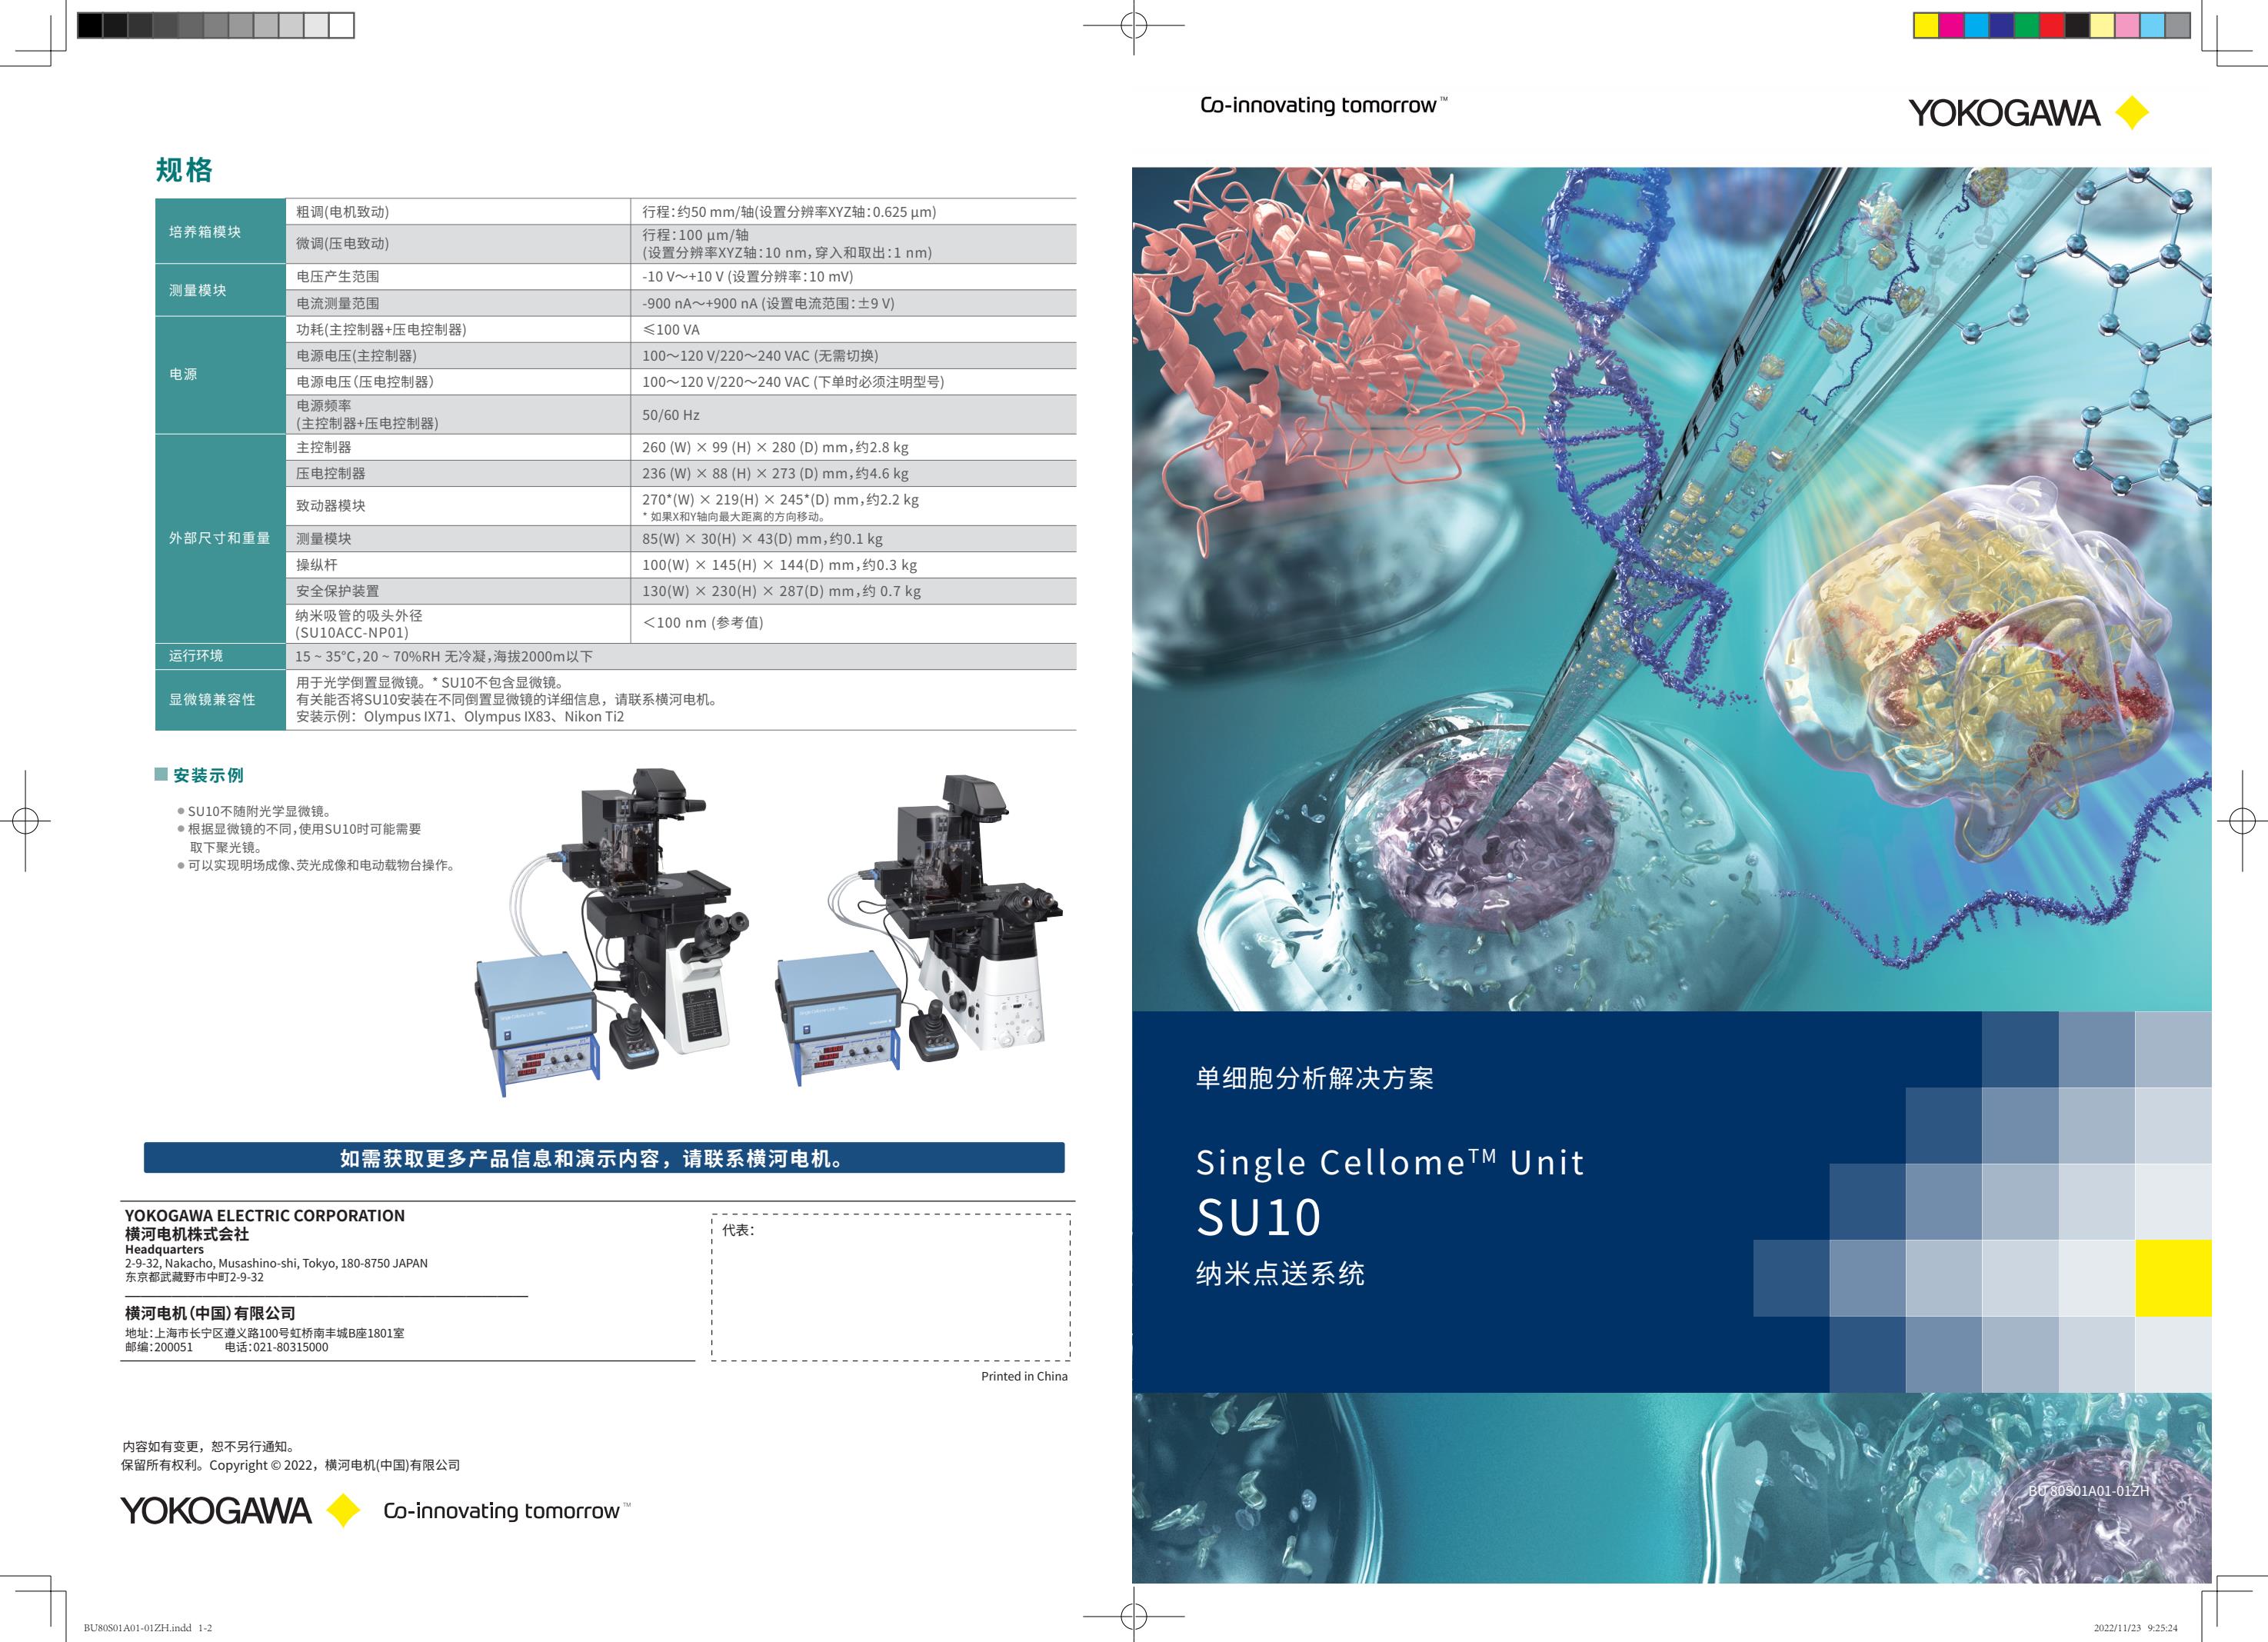This screenshot has height=1642, width=2268.
Task: Click the Single Cellome Unit cover title
Action: click(x=1390, y=1162)
